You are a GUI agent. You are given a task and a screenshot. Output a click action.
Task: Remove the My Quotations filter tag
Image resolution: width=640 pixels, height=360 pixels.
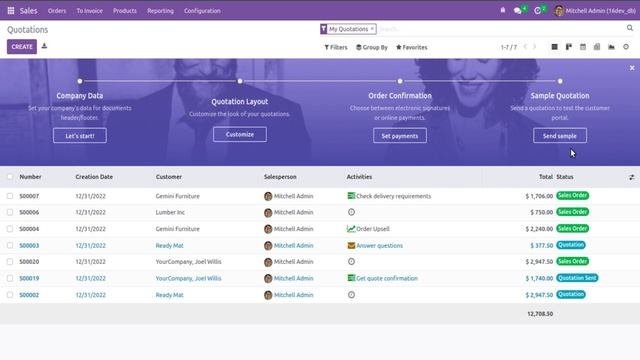(x=372, y=29)
